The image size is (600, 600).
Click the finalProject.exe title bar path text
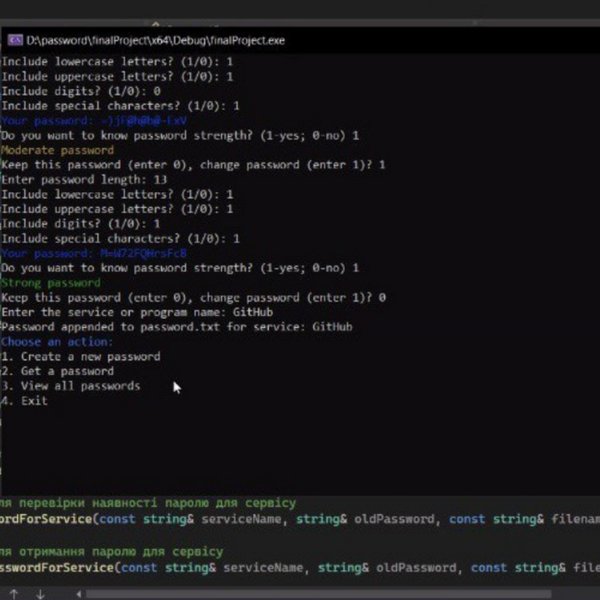[x=155, y=40]
